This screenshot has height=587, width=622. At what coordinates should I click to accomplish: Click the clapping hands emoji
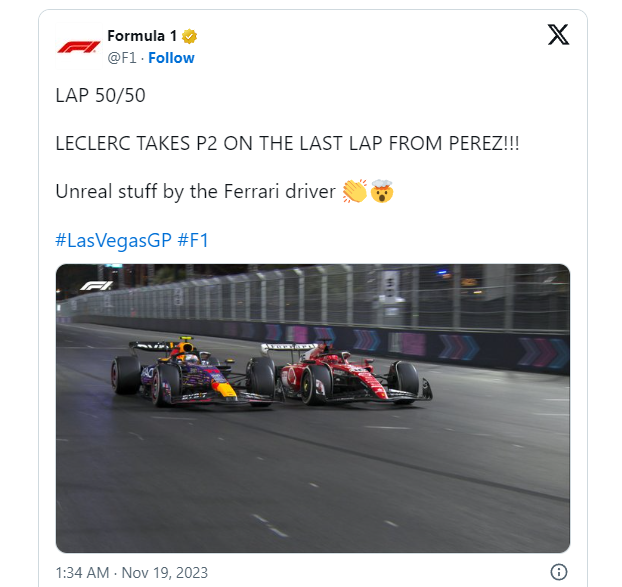[354, 191]
